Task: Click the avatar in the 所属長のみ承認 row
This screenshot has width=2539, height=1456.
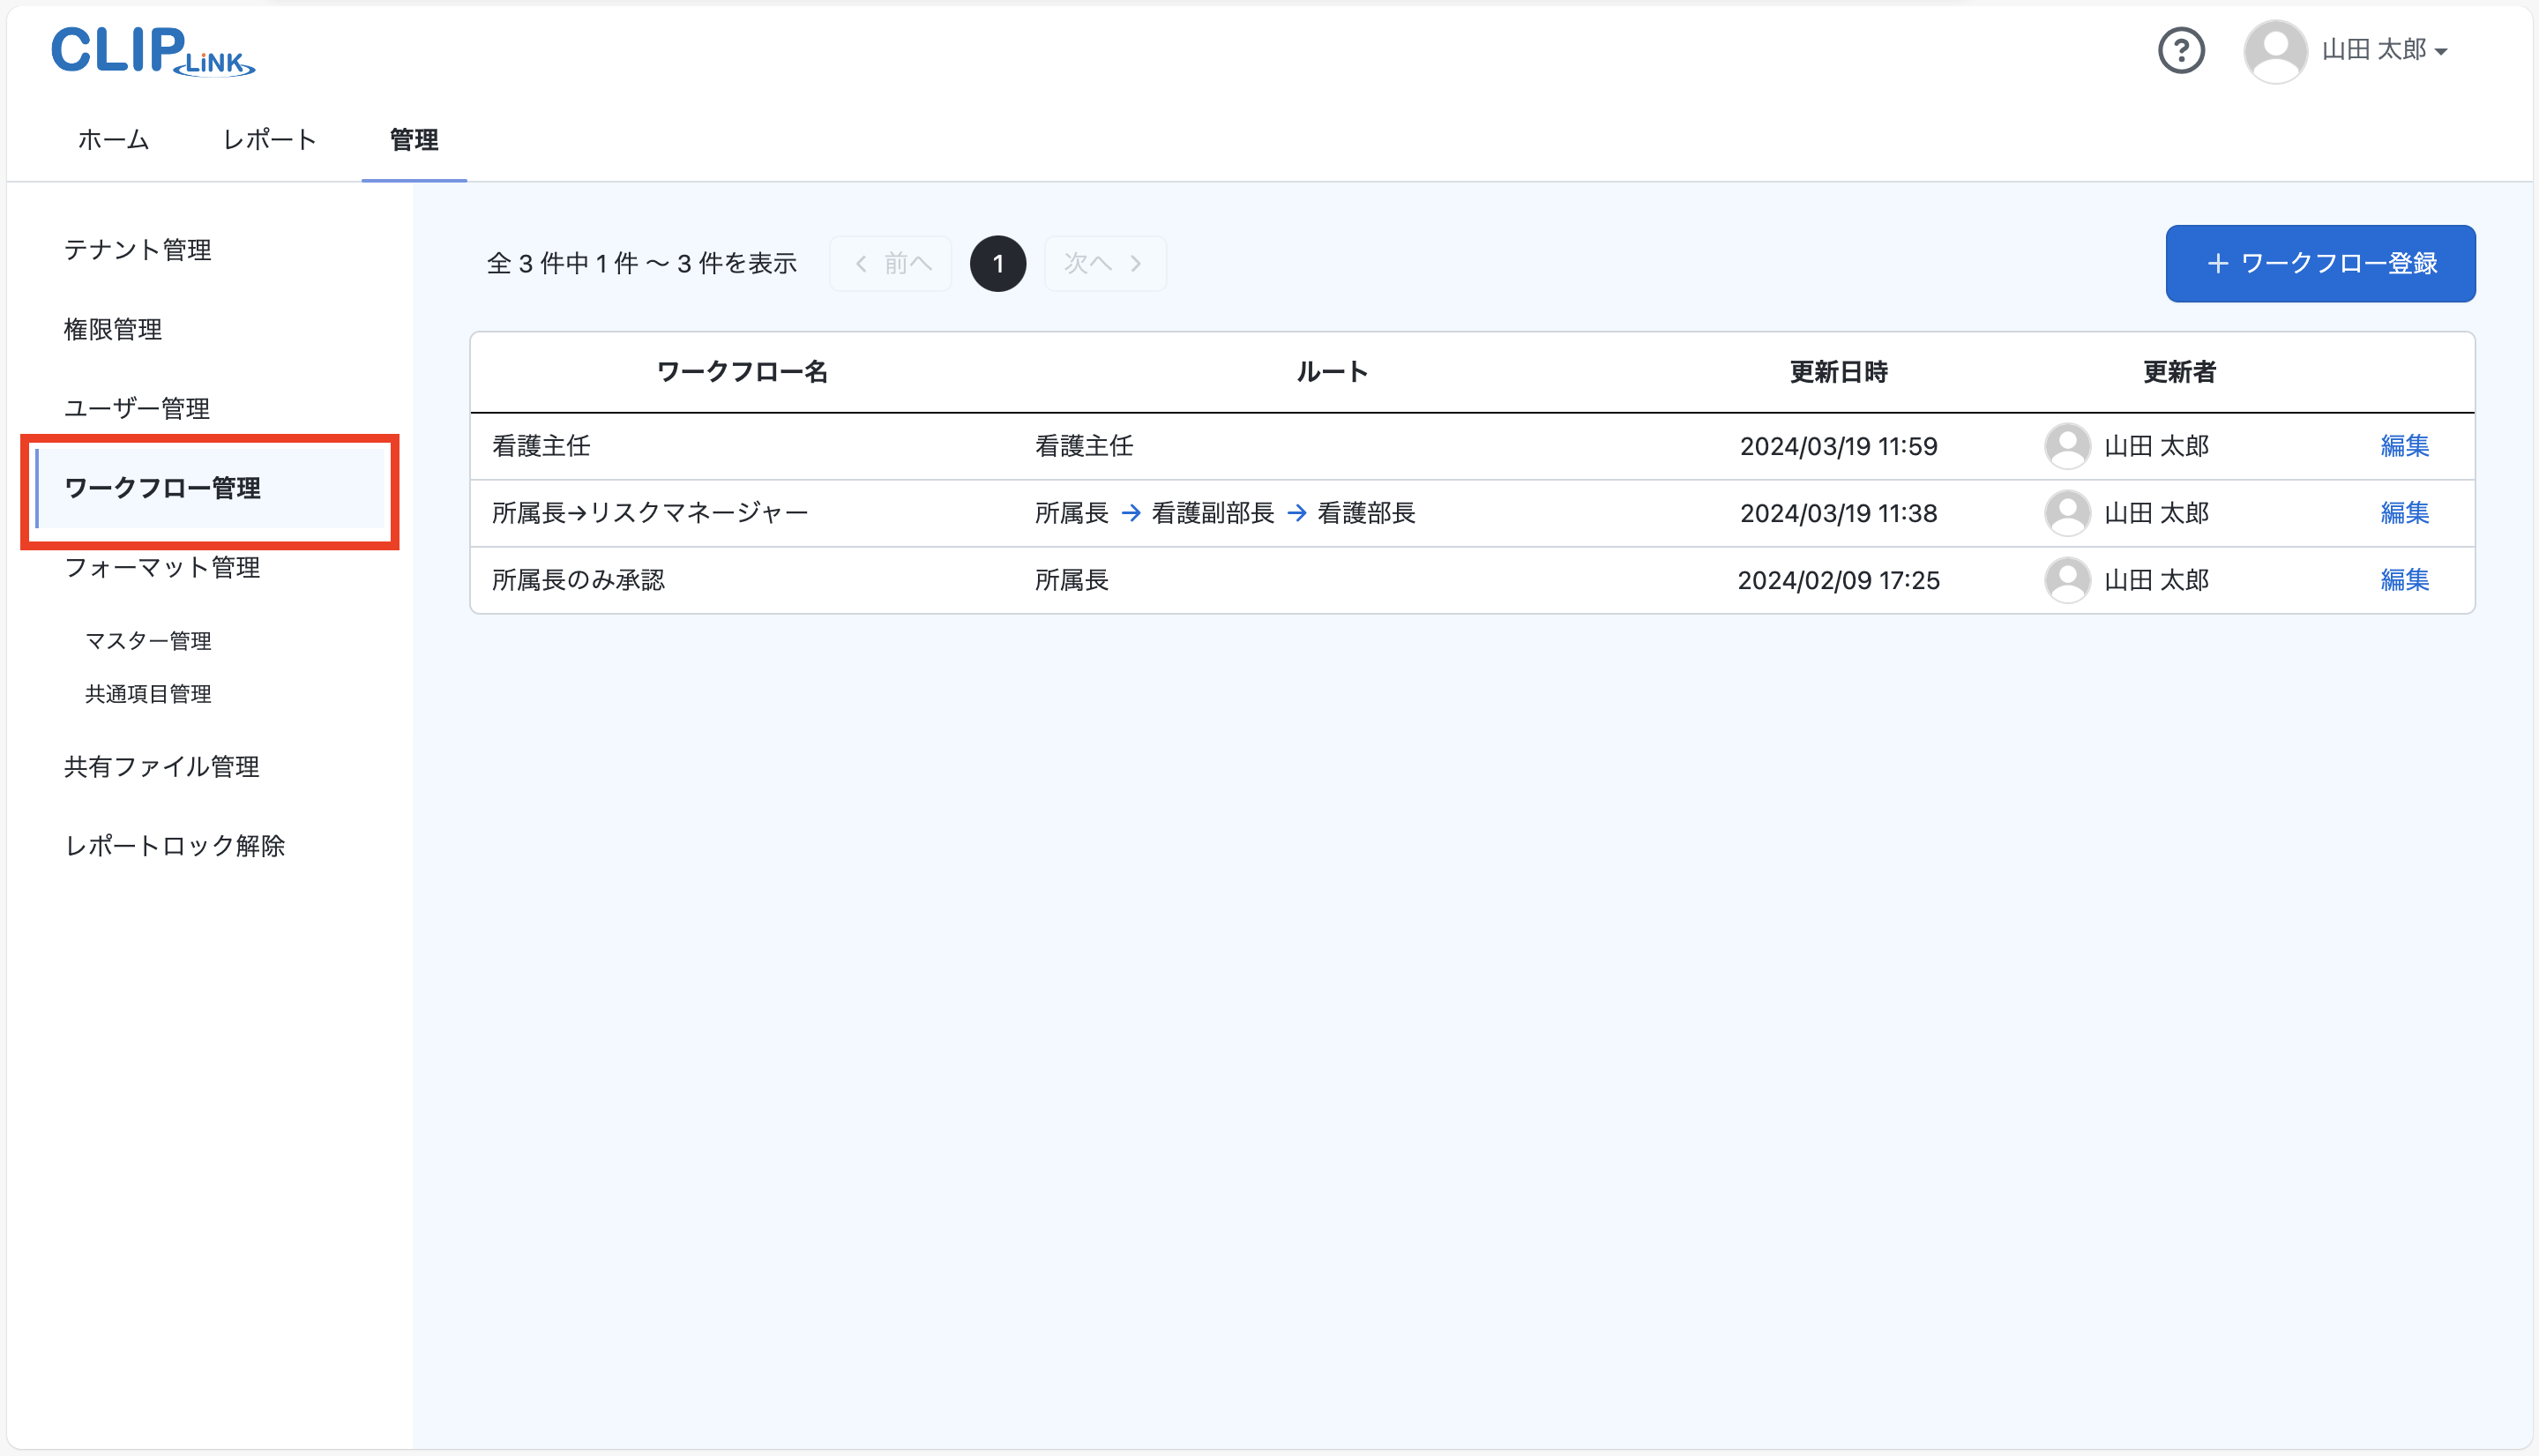Action: pos(2068,580)
